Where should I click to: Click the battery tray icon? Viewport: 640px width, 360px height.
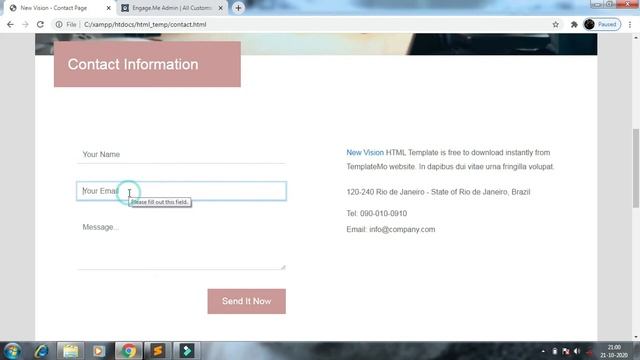[x=555, y=351]
